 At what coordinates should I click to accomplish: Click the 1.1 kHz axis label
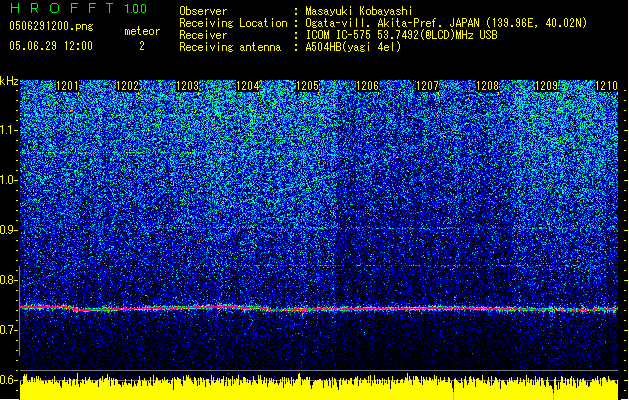pyautogui.click(x=9, y=130)
